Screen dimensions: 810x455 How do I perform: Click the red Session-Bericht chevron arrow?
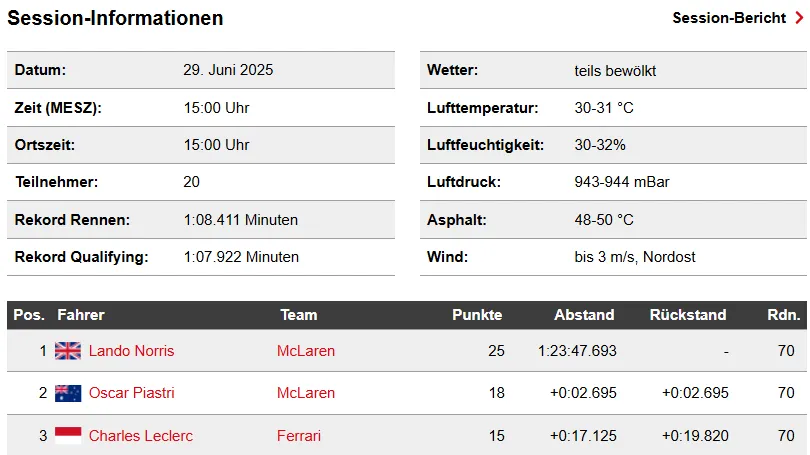tap(799, 18)
